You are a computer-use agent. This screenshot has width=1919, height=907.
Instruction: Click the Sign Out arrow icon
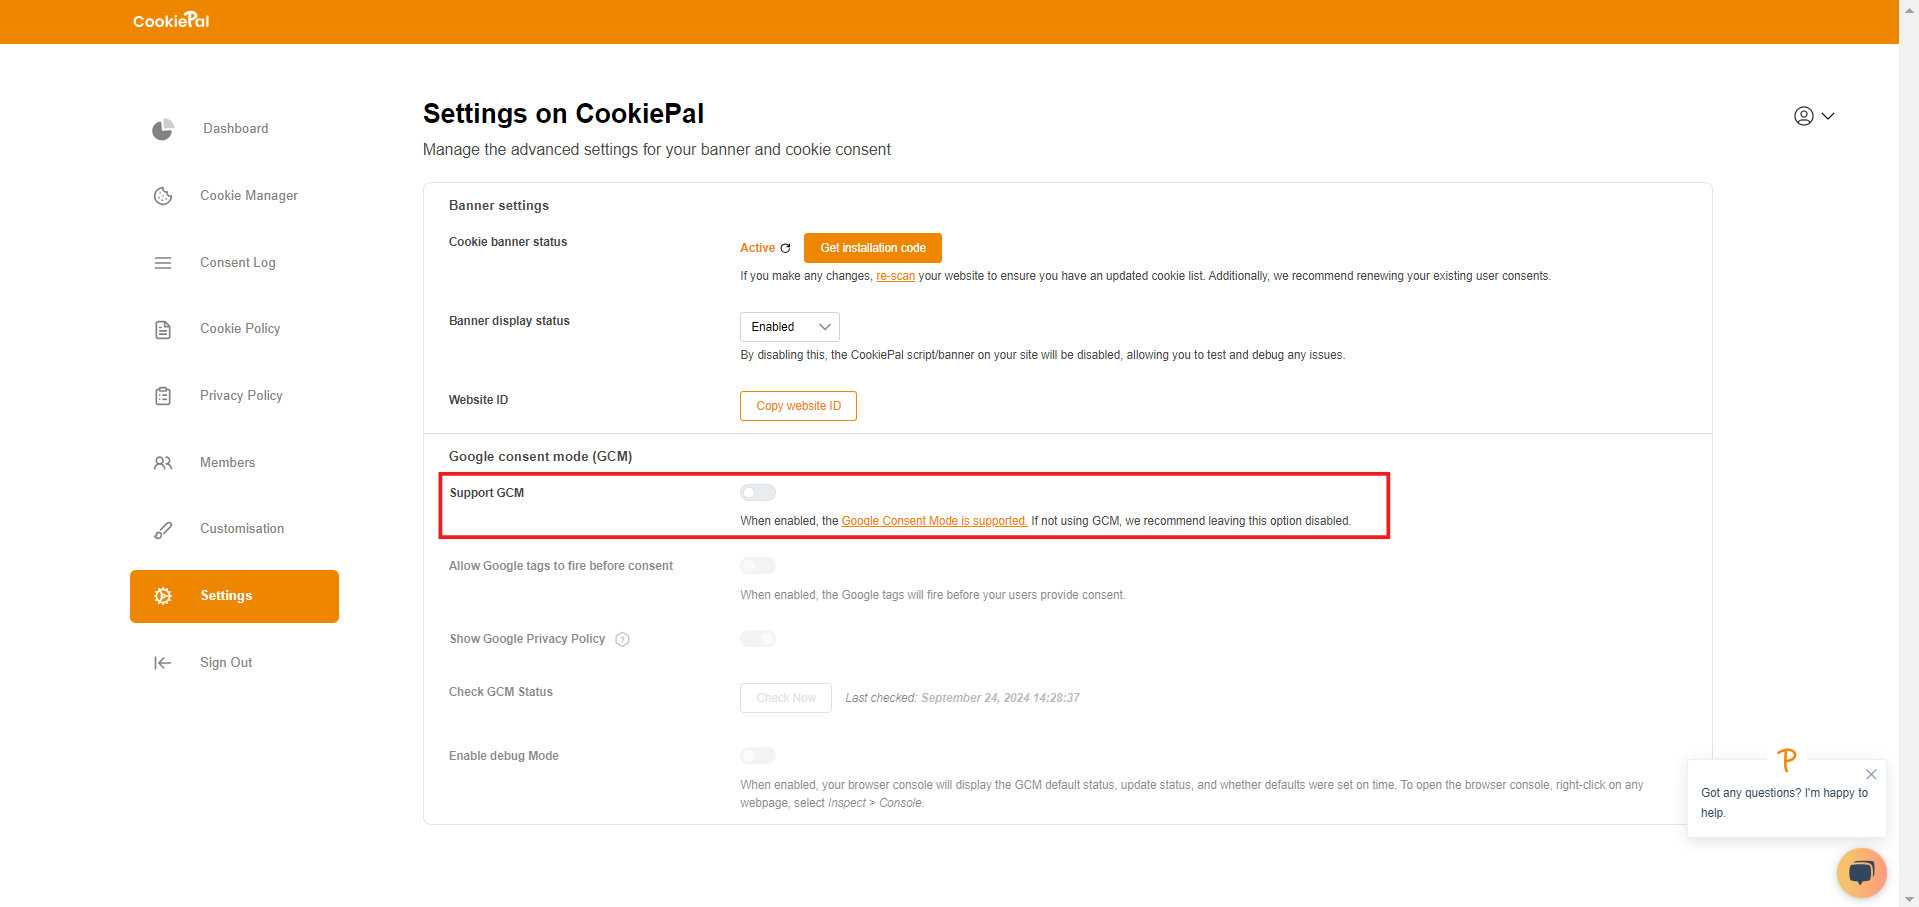click(163, 663)
